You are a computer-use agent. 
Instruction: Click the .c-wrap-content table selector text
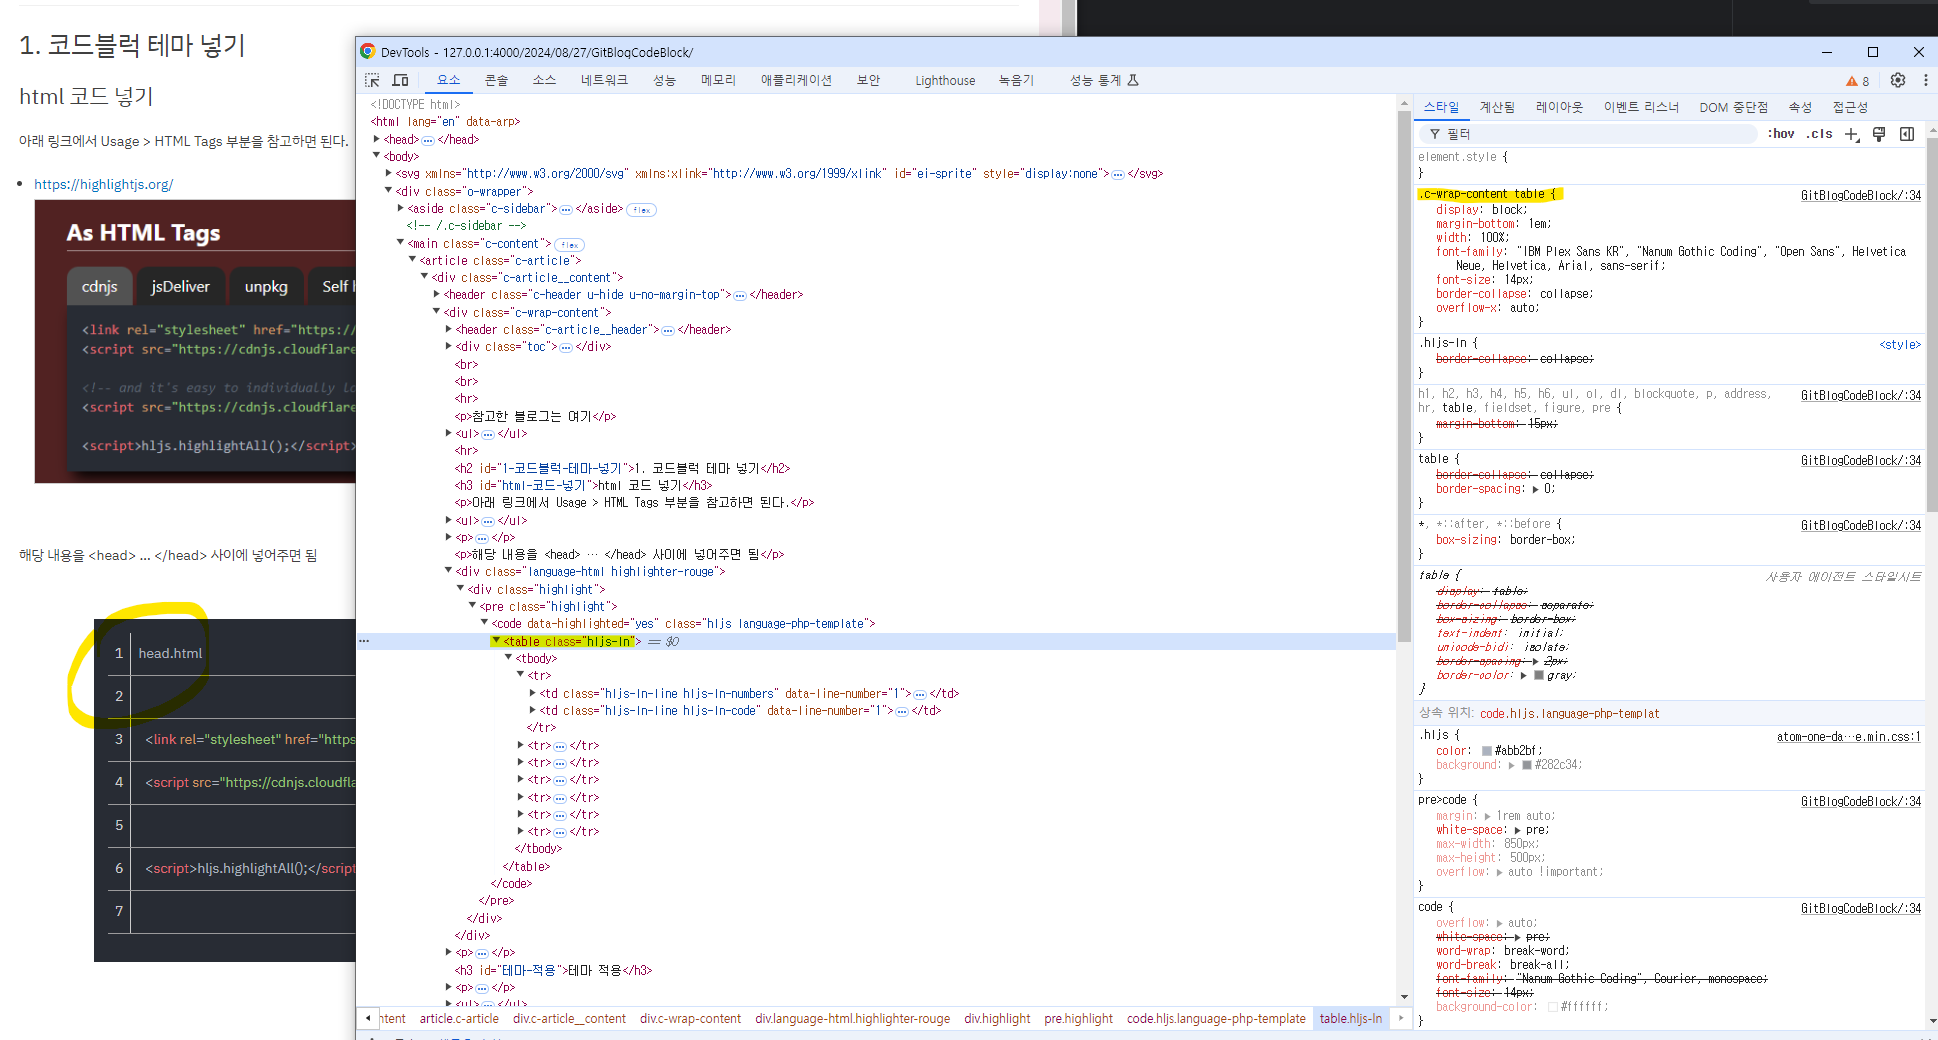pos(1483,194)
